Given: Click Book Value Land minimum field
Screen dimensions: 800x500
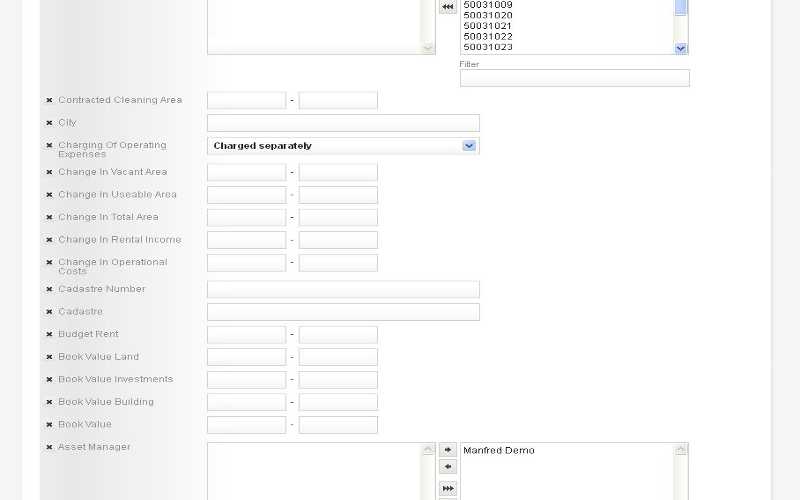Looking at the screenshot, I should click(246, 357).
